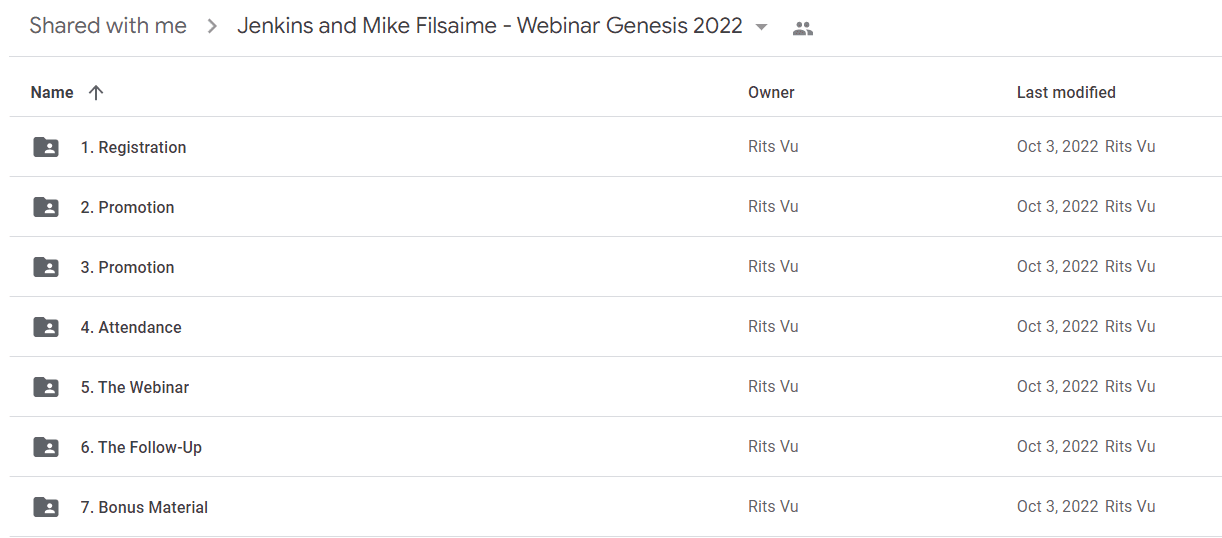
Task: Click the shared folder icon for 7. Bonus Material
Action: tap(46, 507)
